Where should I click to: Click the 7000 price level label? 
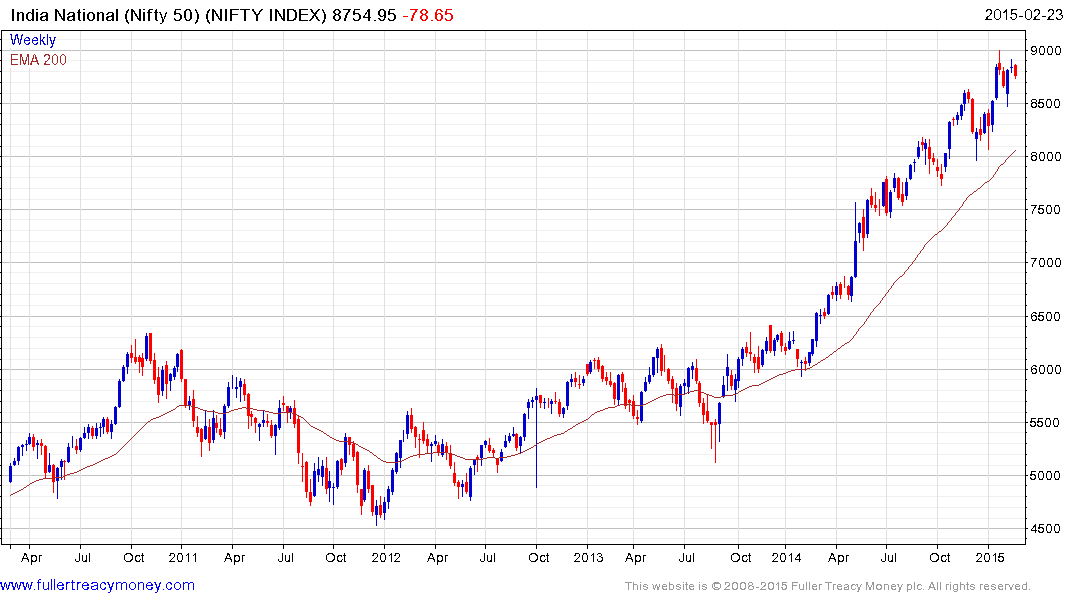pos(1047,263)
